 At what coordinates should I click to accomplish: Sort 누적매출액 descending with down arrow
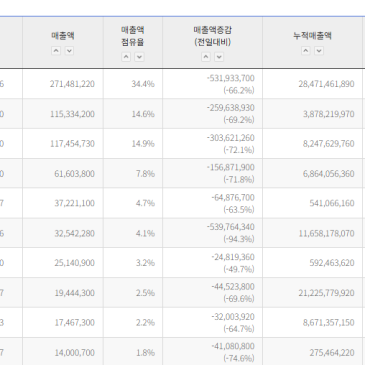pos(319,51)
